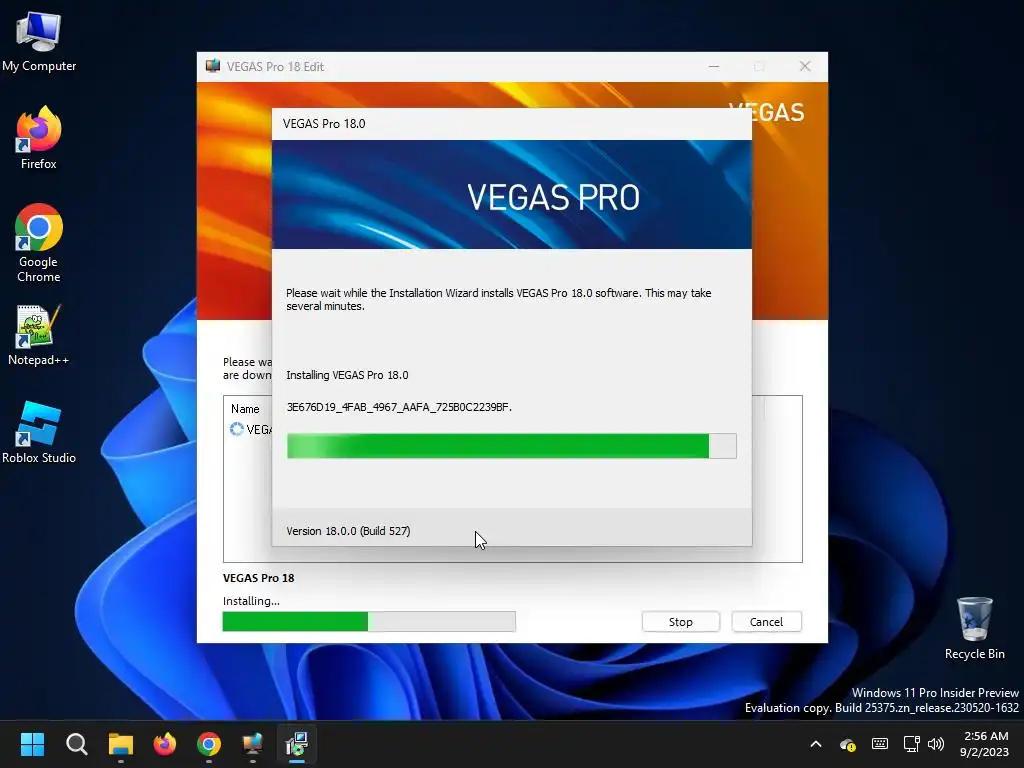This screenshot has width=1024, height=768.
Task: Click the spinning status icon beside VEGA entry
Action: click(x=236, y=429)
